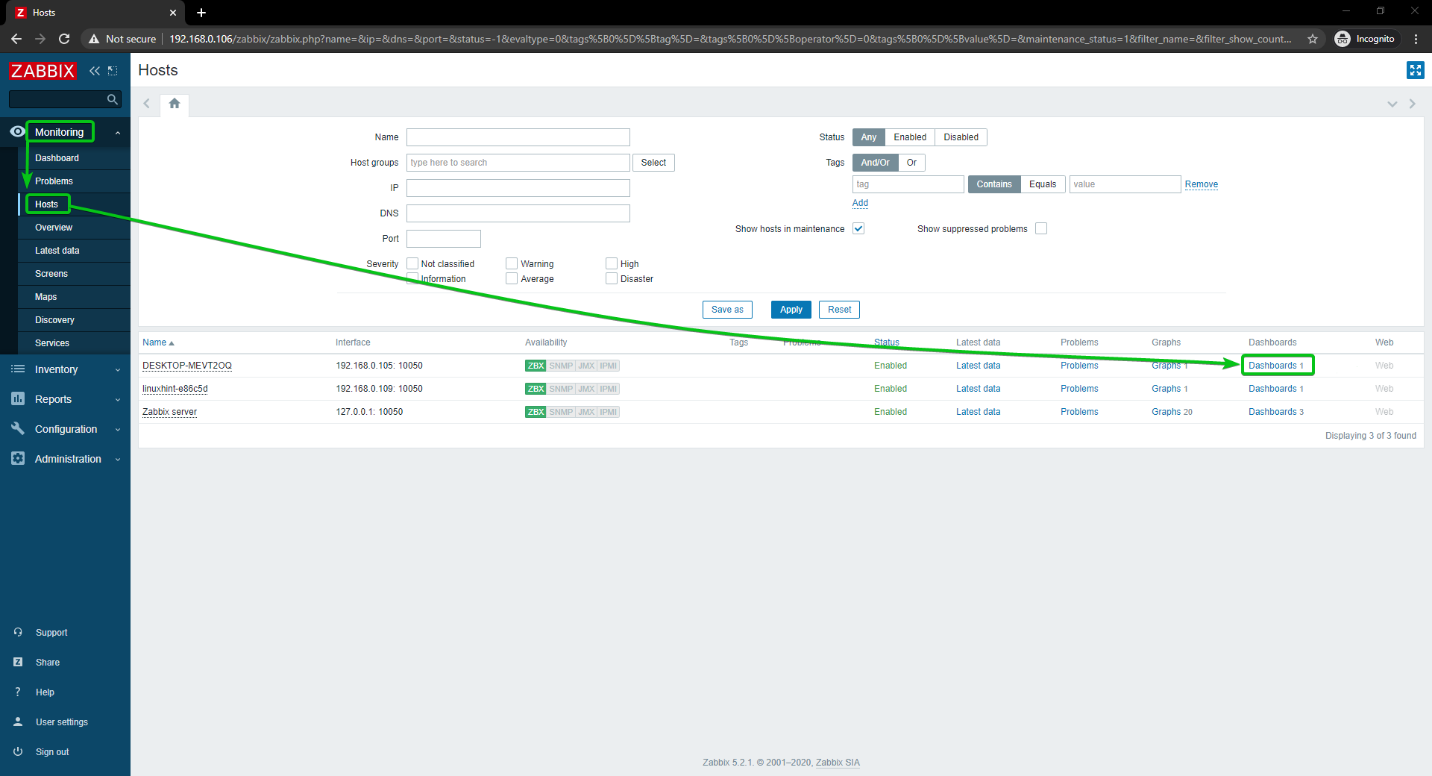Click the host Name input field

coord(518,137)
